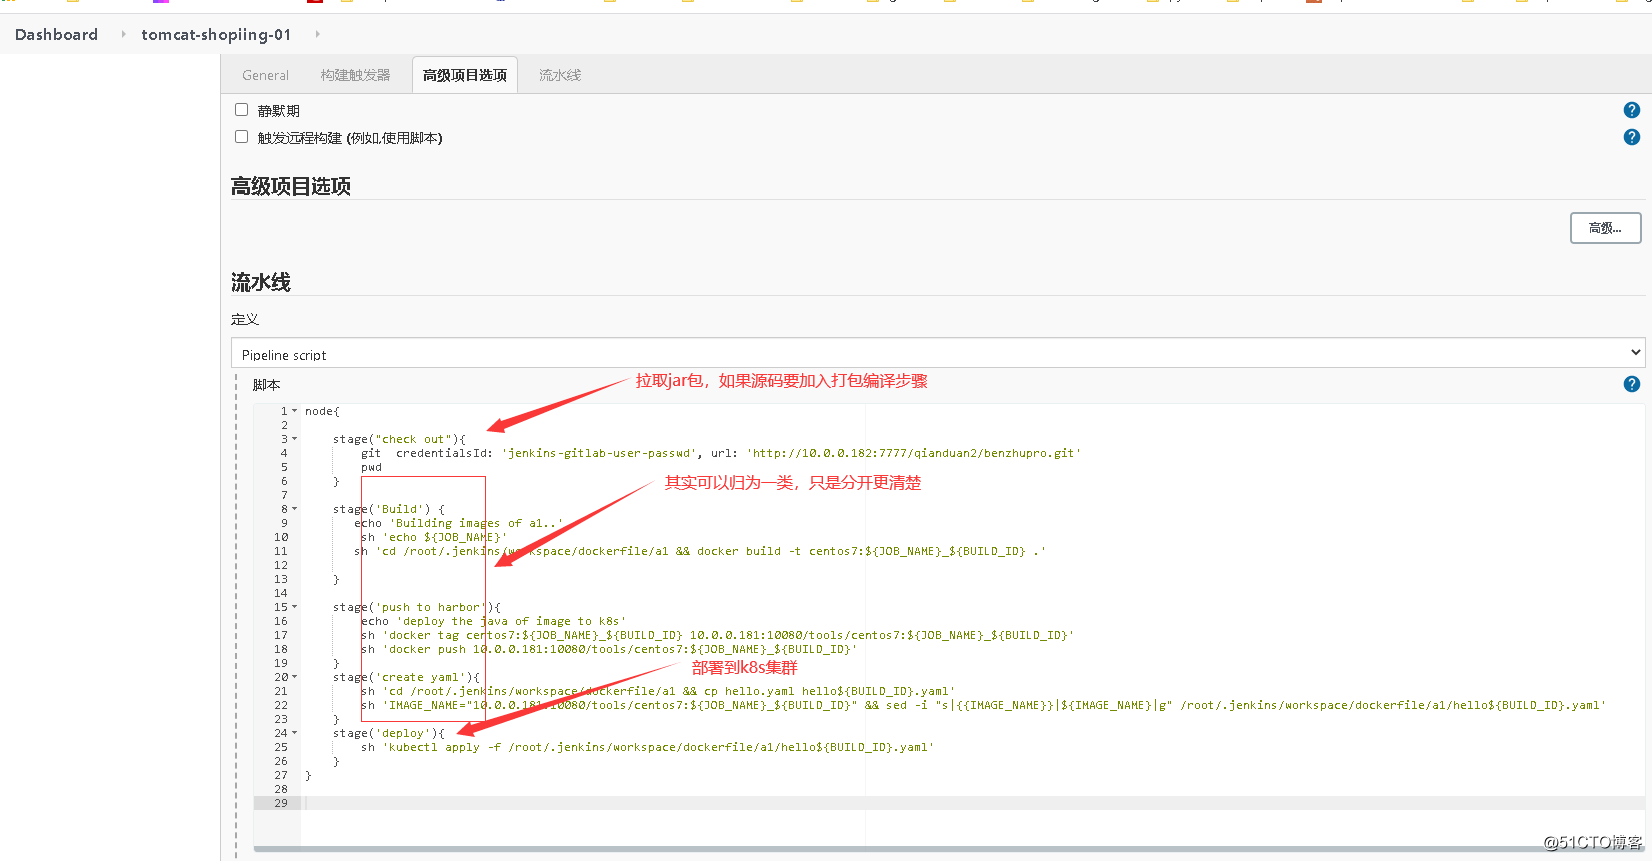Screen dimensions: 1652x861
Task: Click the IMAGE_NAME sed command line
Action: (x=983, y=705)
